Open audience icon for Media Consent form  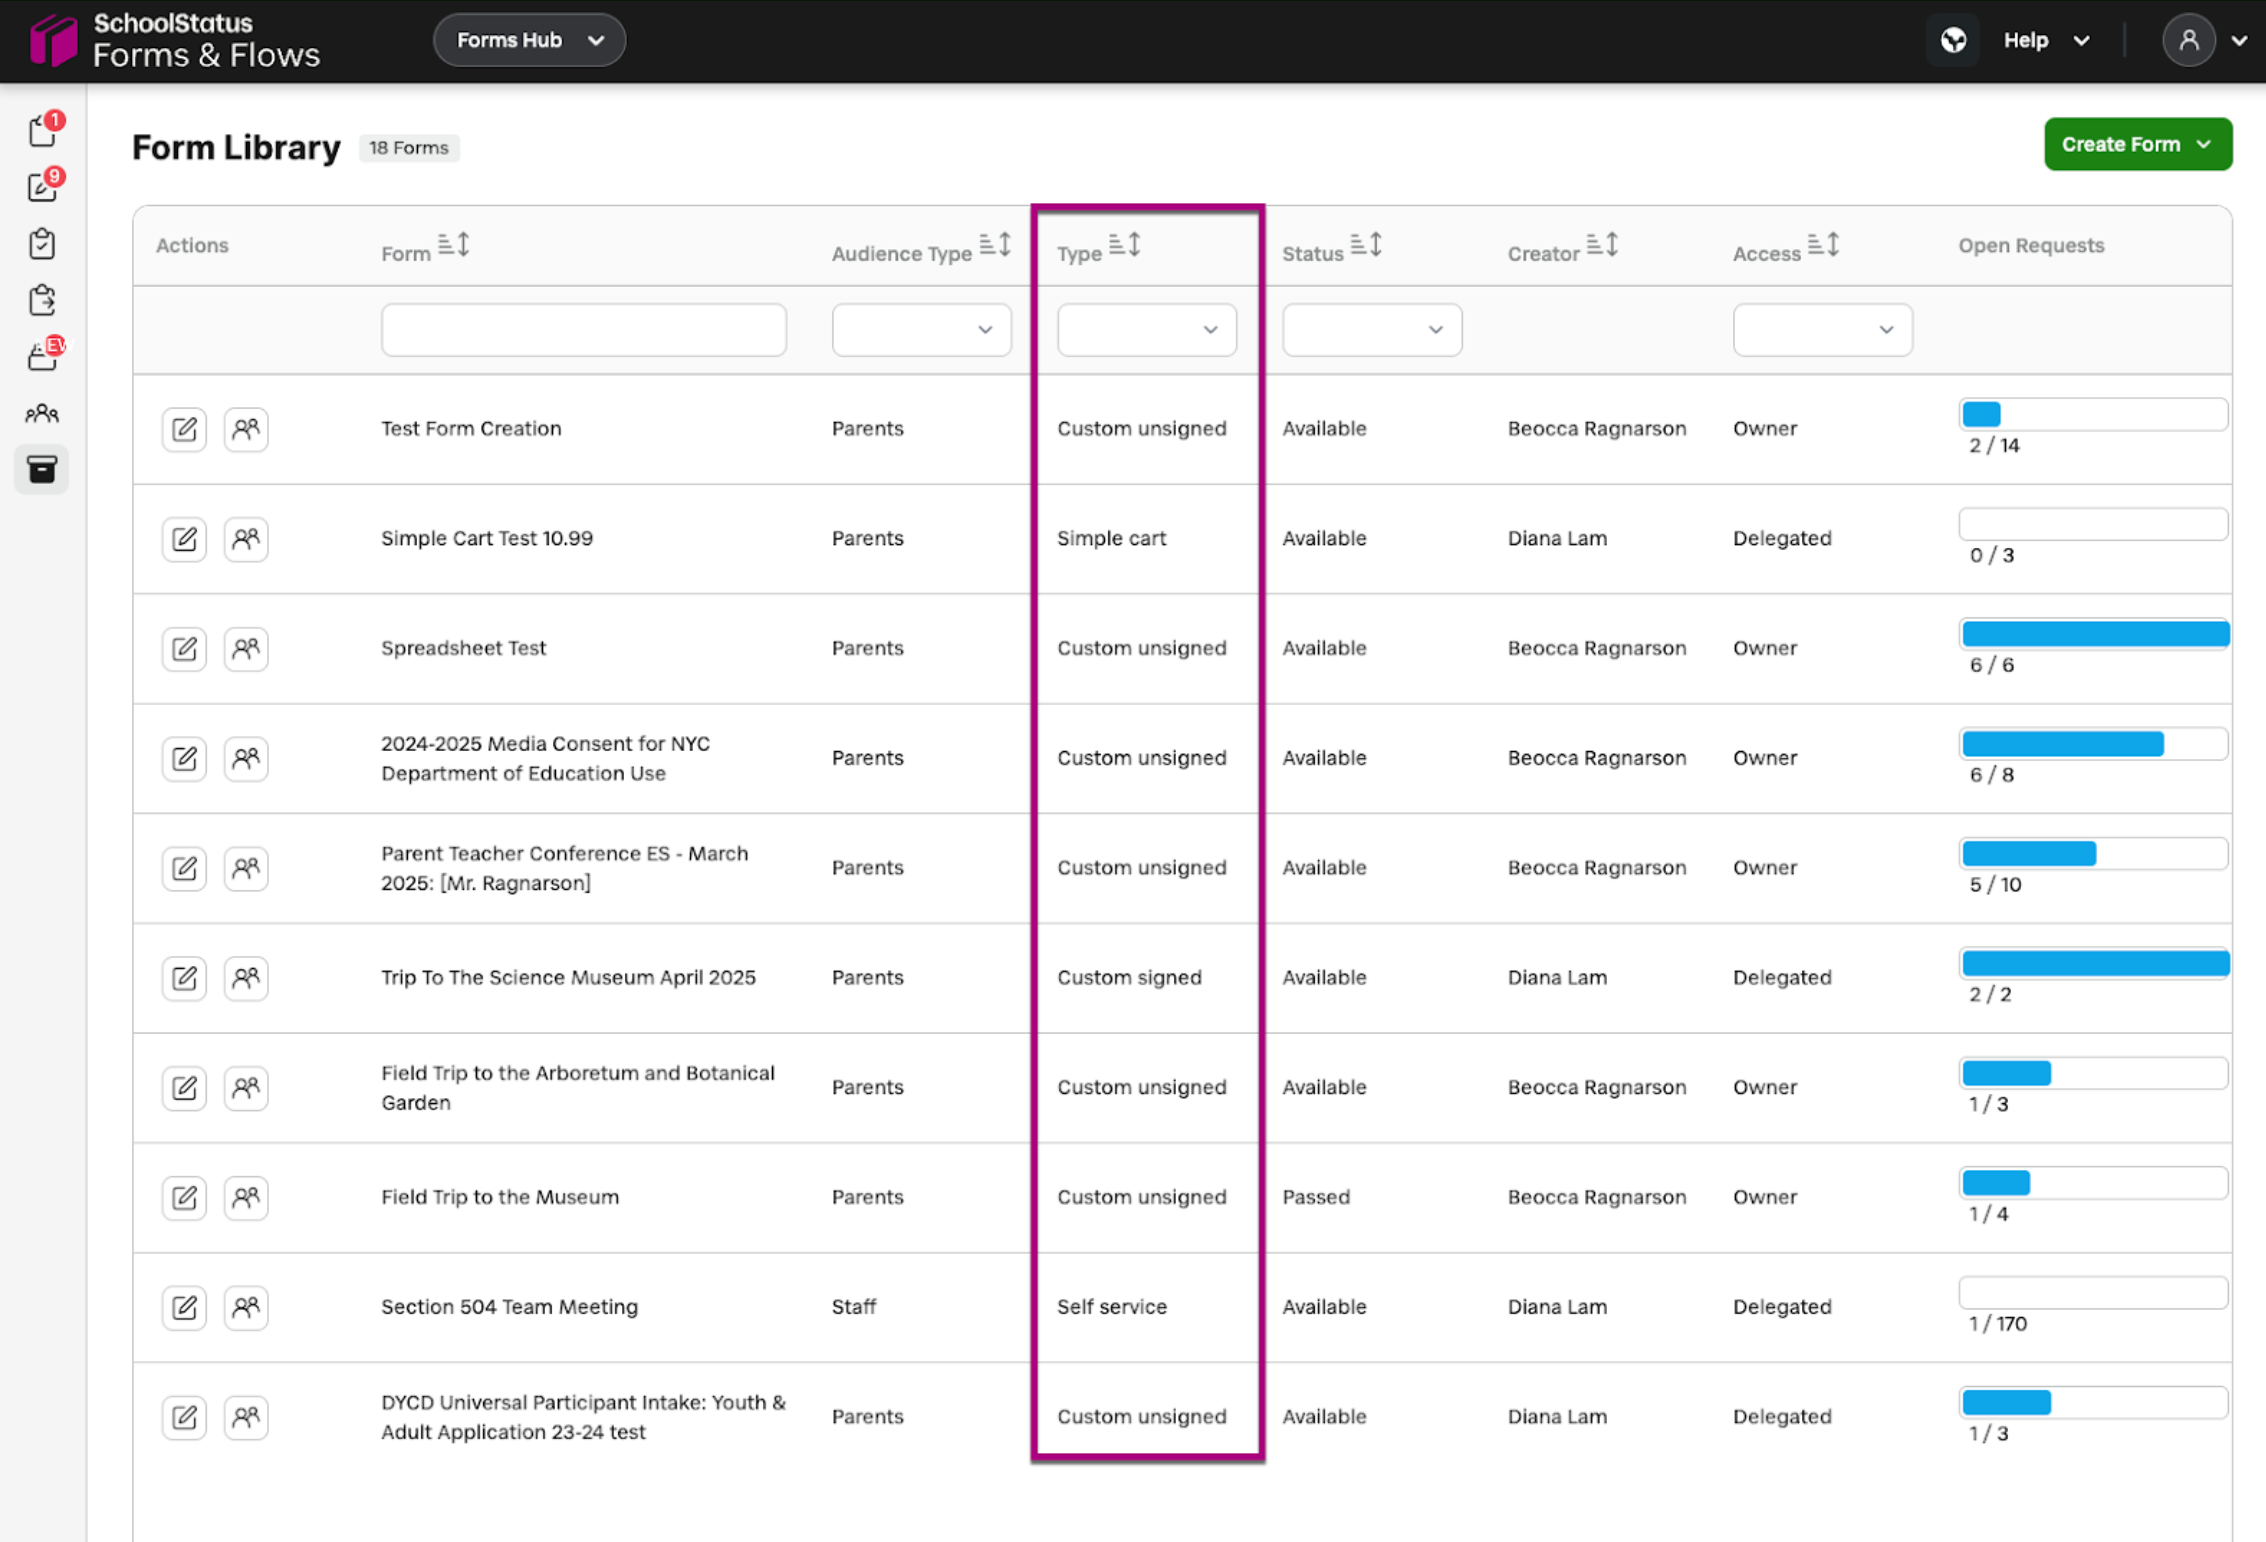click(246, 758)
